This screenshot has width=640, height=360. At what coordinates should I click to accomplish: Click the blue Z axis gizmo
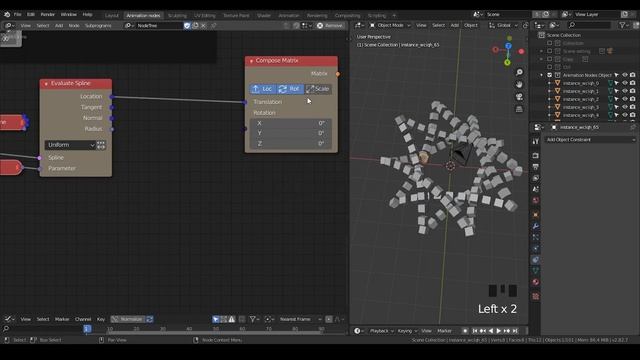[x=508, y=46]
